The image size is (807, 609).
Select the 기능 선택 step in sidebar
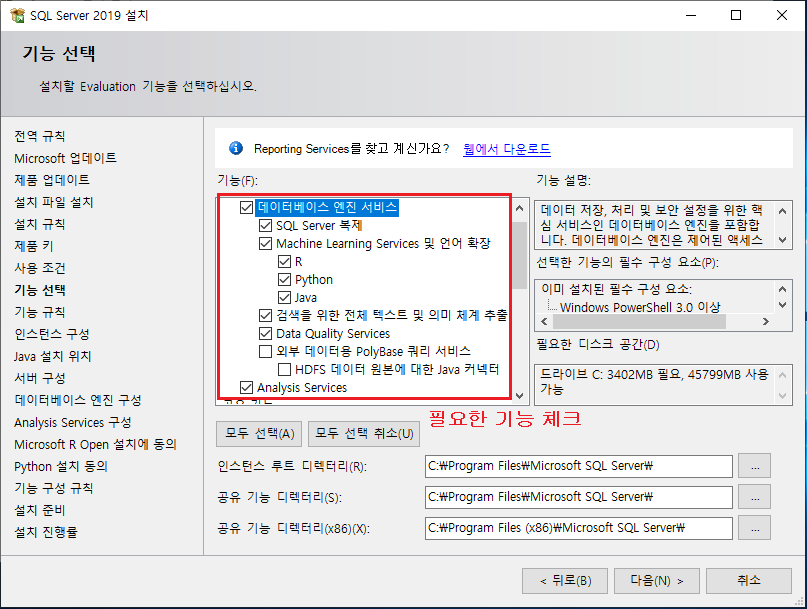40,290
